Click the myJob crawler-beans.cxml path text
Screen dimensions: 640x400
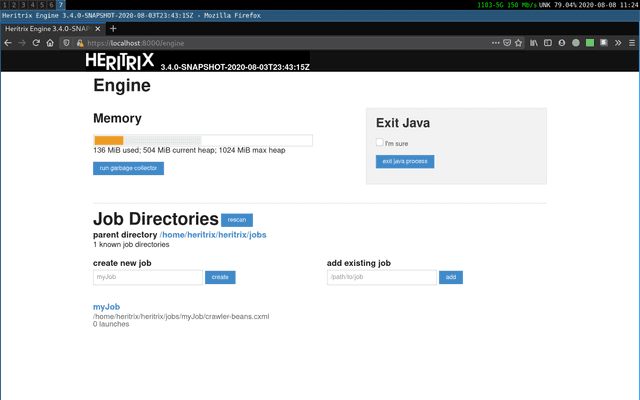[181, 316]
